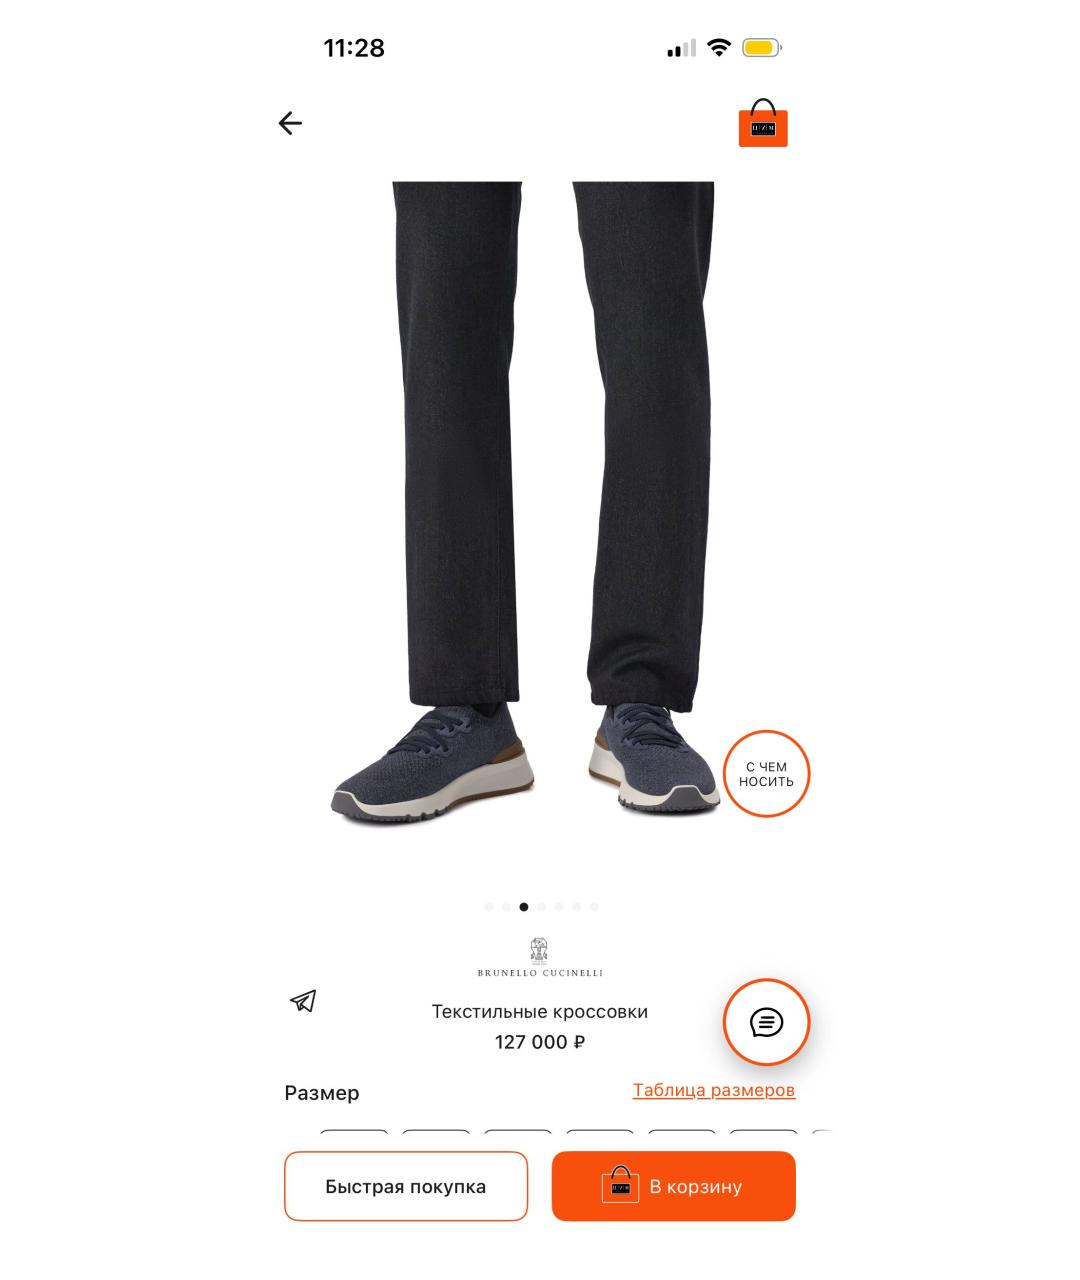Open 'Таблица размеров' size chart link

pos(714,1090)
